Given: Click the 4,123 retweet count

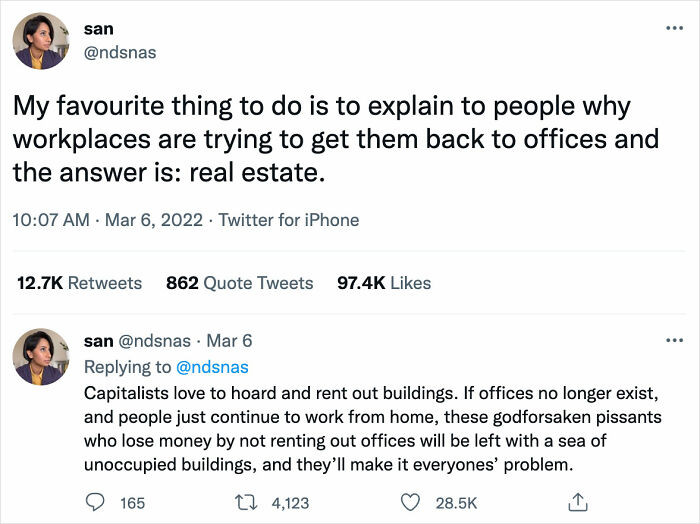Looking at the screenshot, I should tap(292, 503).
